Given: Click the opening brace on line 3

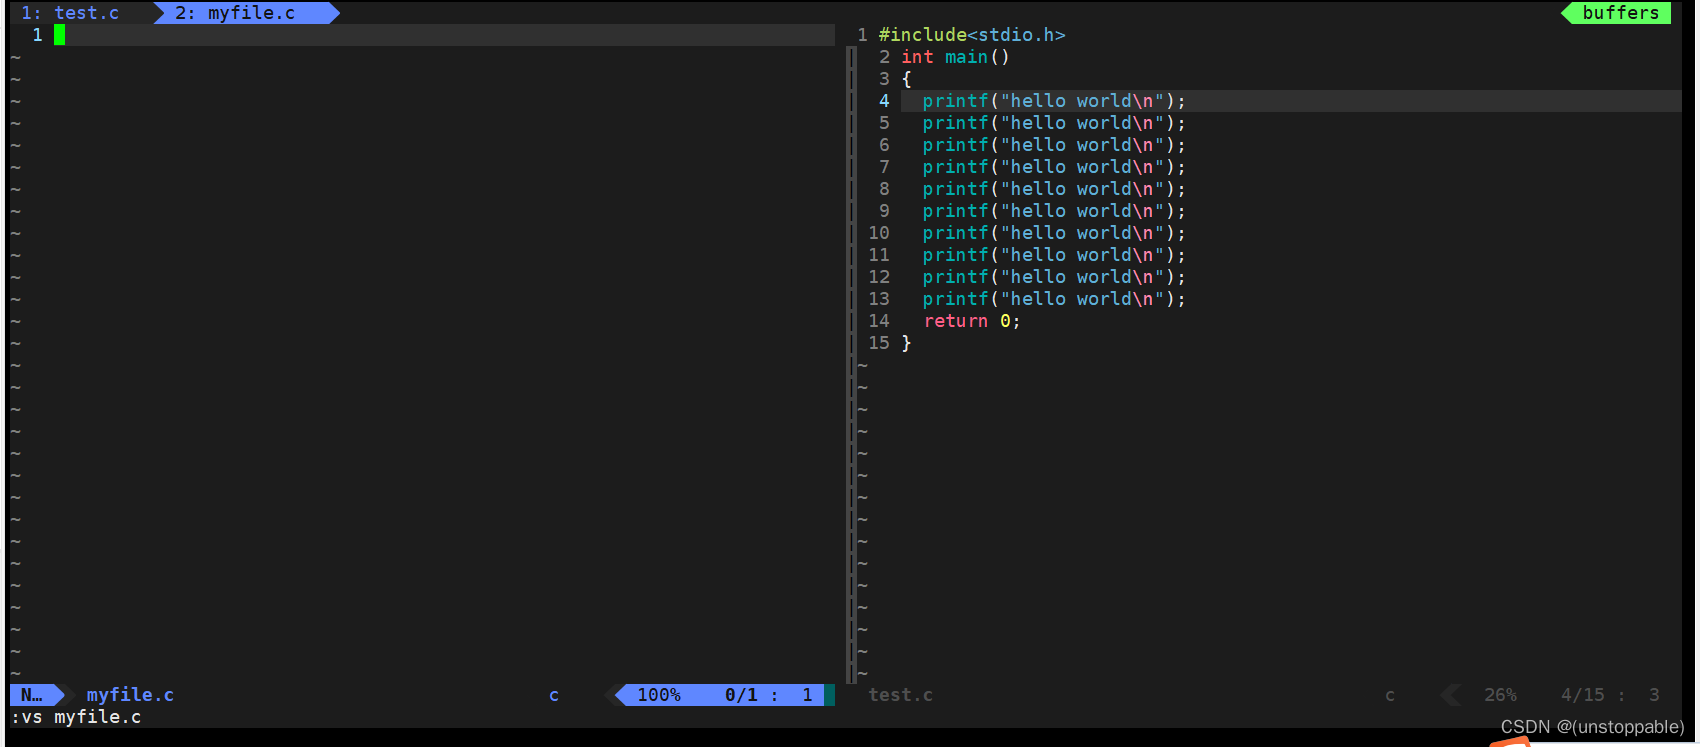Looking at the screenshot, I should [x=907, y=79].
